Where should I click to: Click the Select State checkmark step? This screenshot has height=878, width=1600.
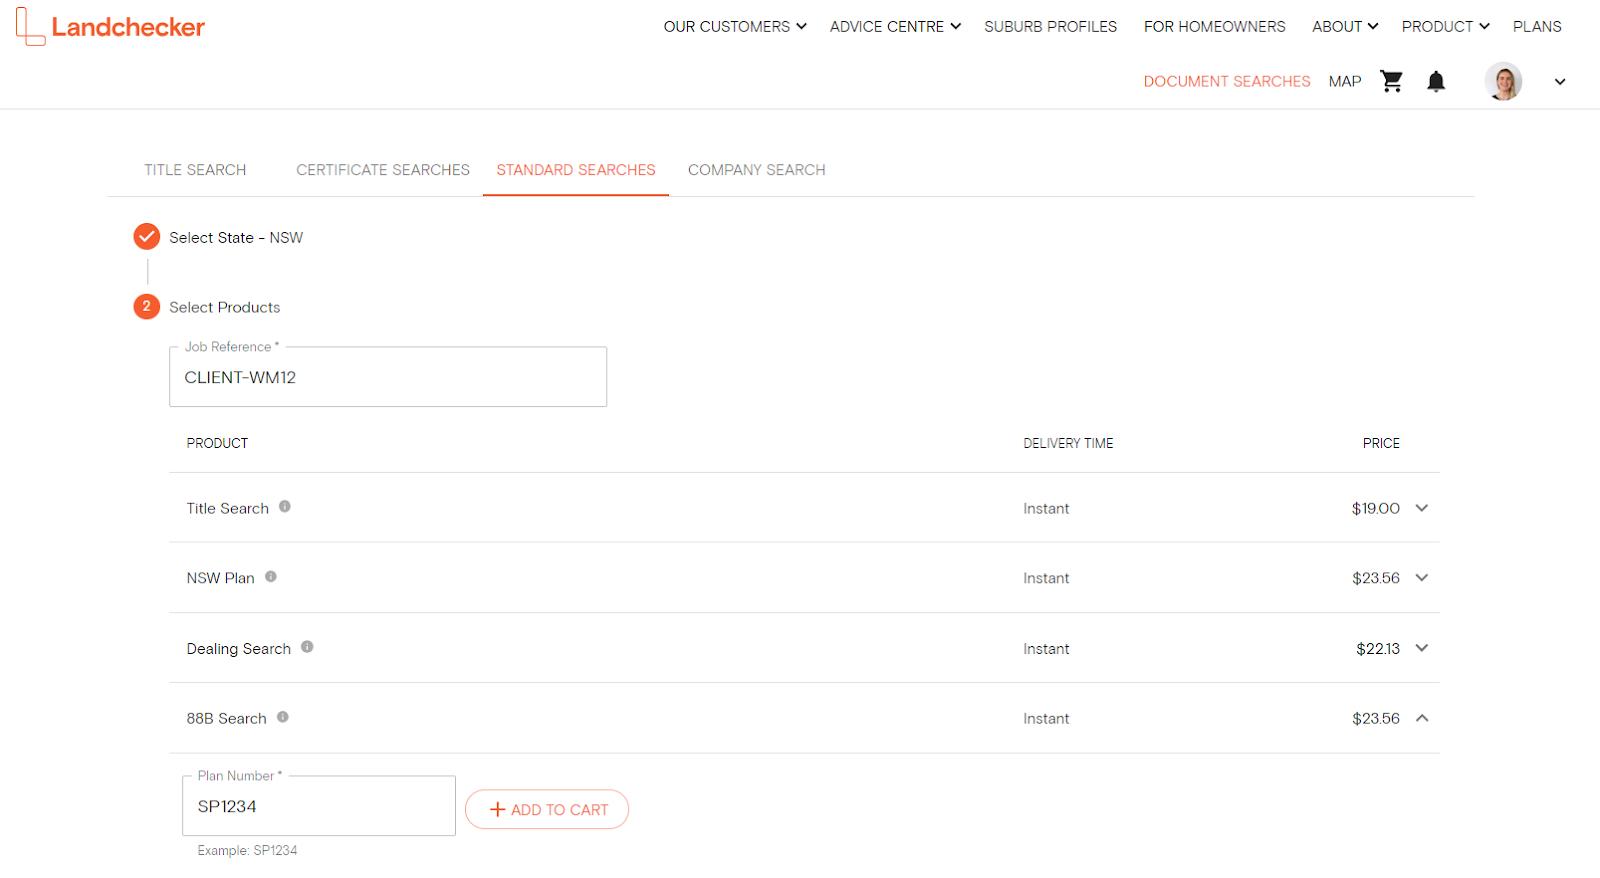click(147, 236)
